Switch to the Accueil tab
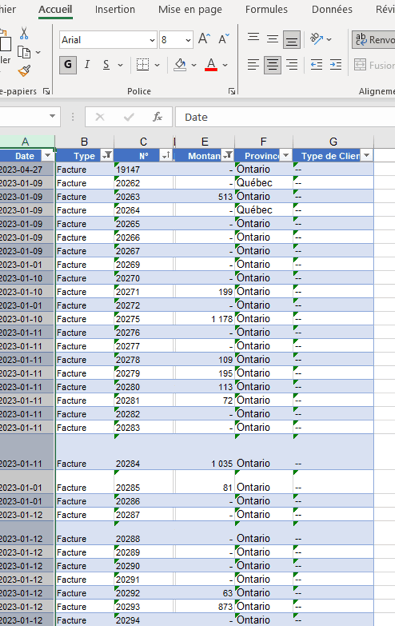Image resolution: width=395 pixels, height=626 pixels. (56, 9)
